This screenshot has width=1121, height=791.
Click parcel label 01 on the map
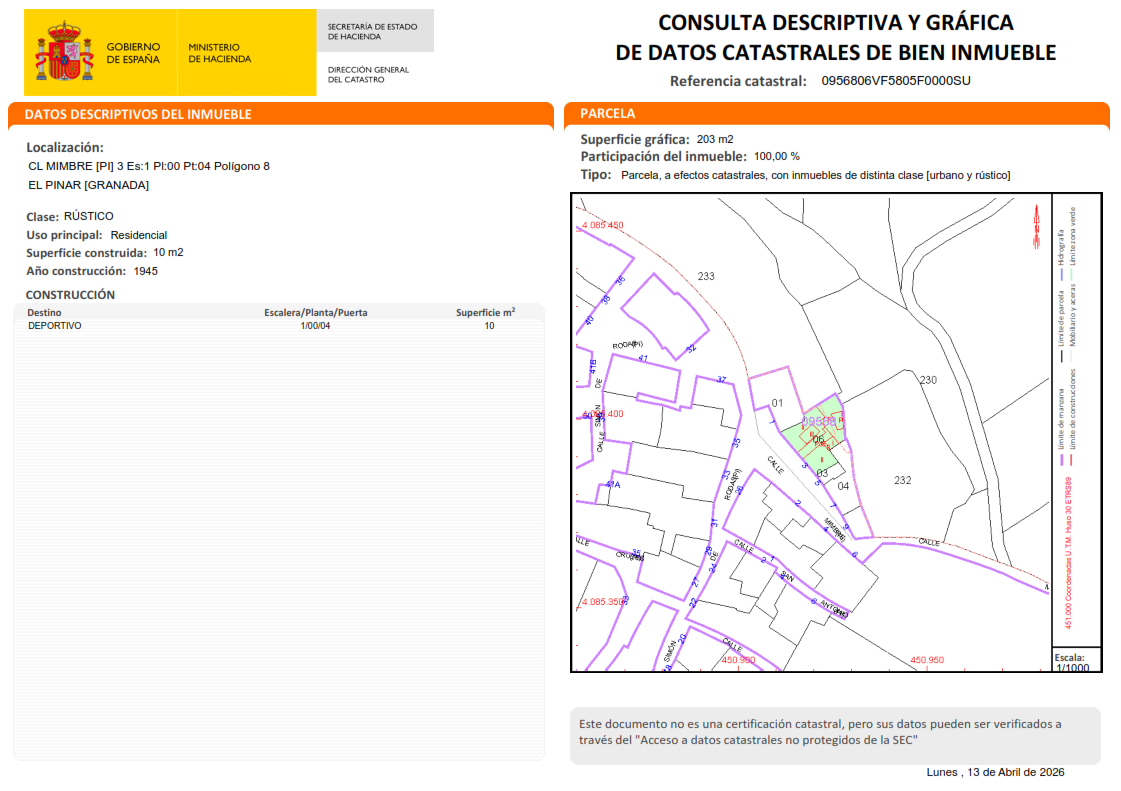click(776, 403)
